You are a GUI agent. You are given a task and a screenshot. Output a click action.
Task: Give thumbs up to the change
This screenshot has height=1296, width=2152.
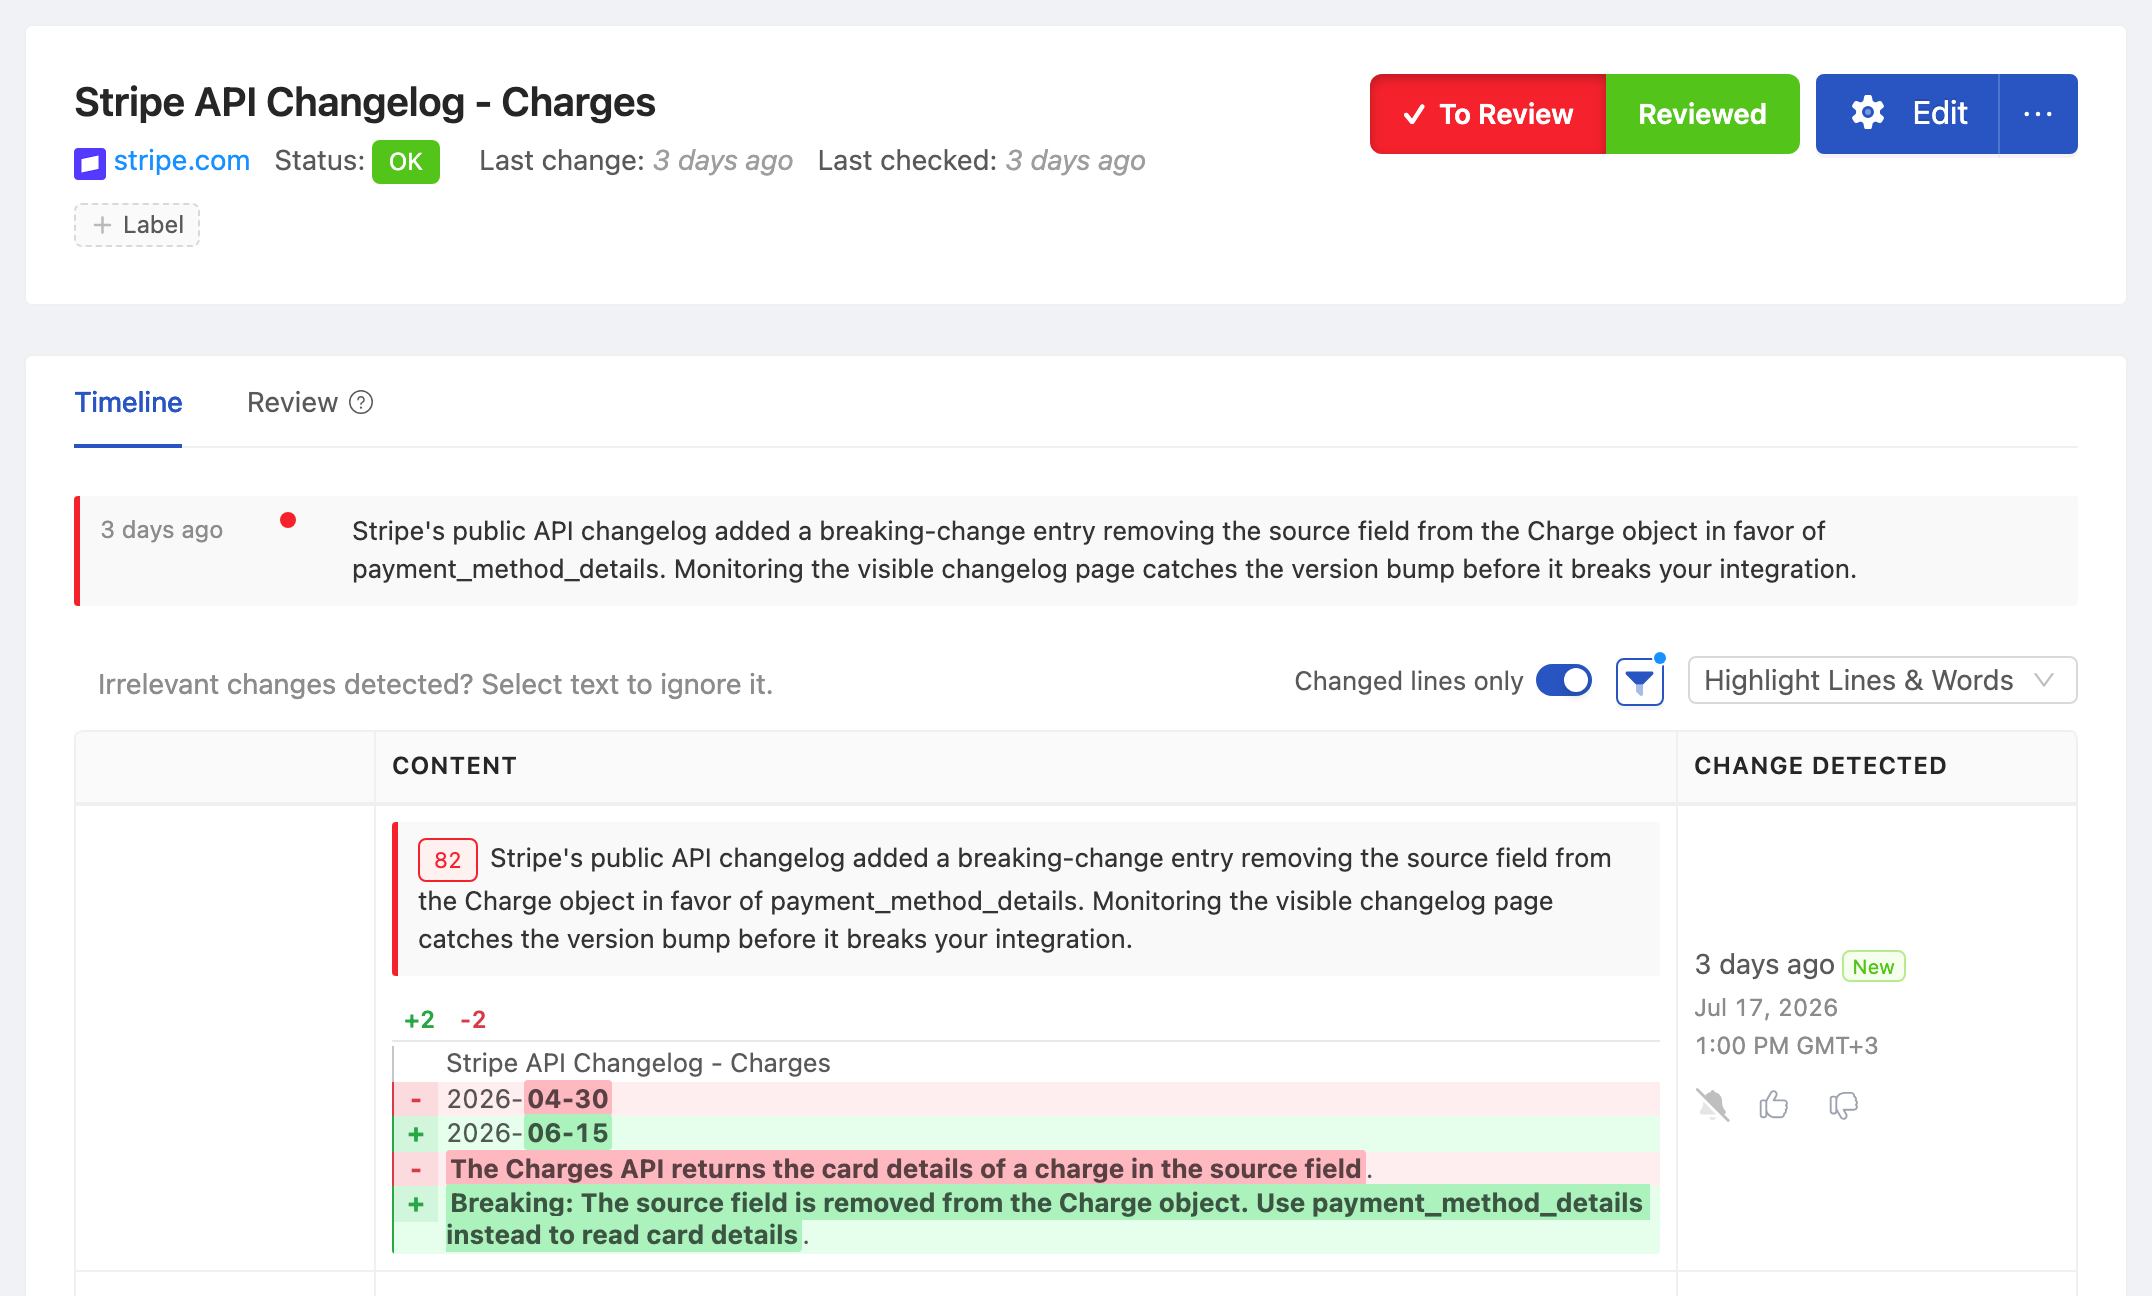pos(1774,1105)
